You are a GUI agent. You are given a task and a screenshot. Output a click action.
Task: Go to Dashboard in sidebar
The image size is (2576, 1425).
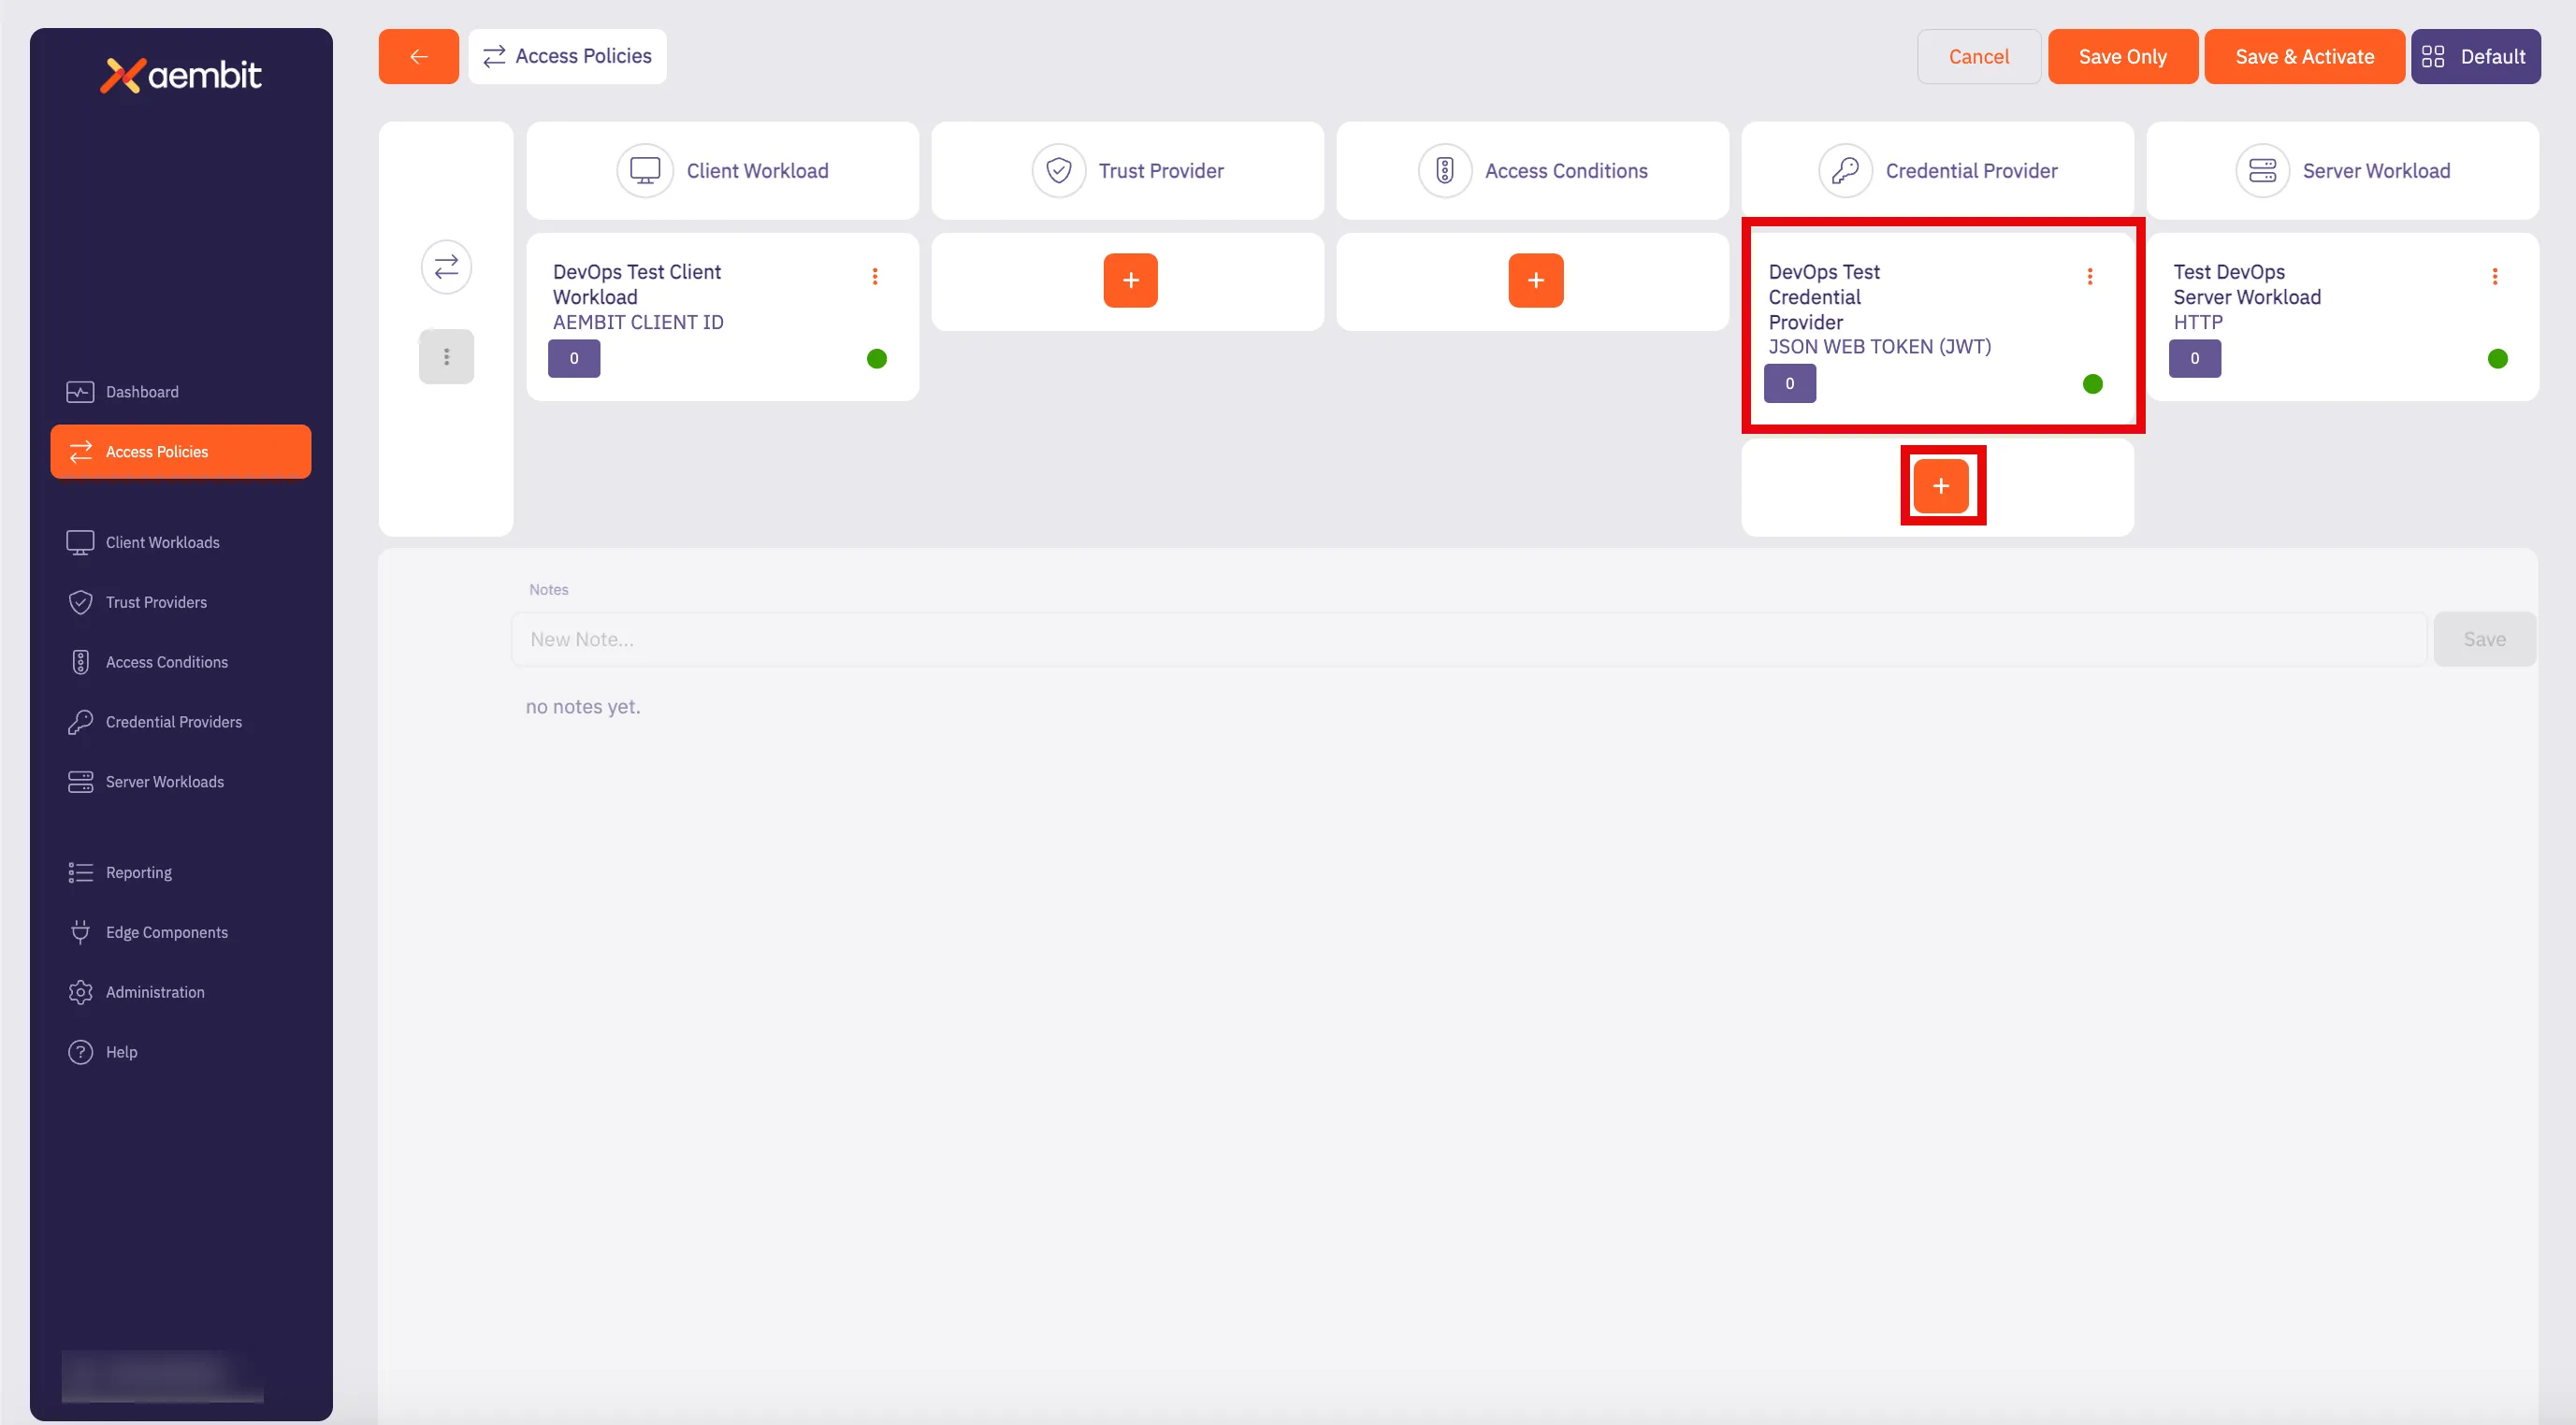pyautogui.click(x=181, y=392)
